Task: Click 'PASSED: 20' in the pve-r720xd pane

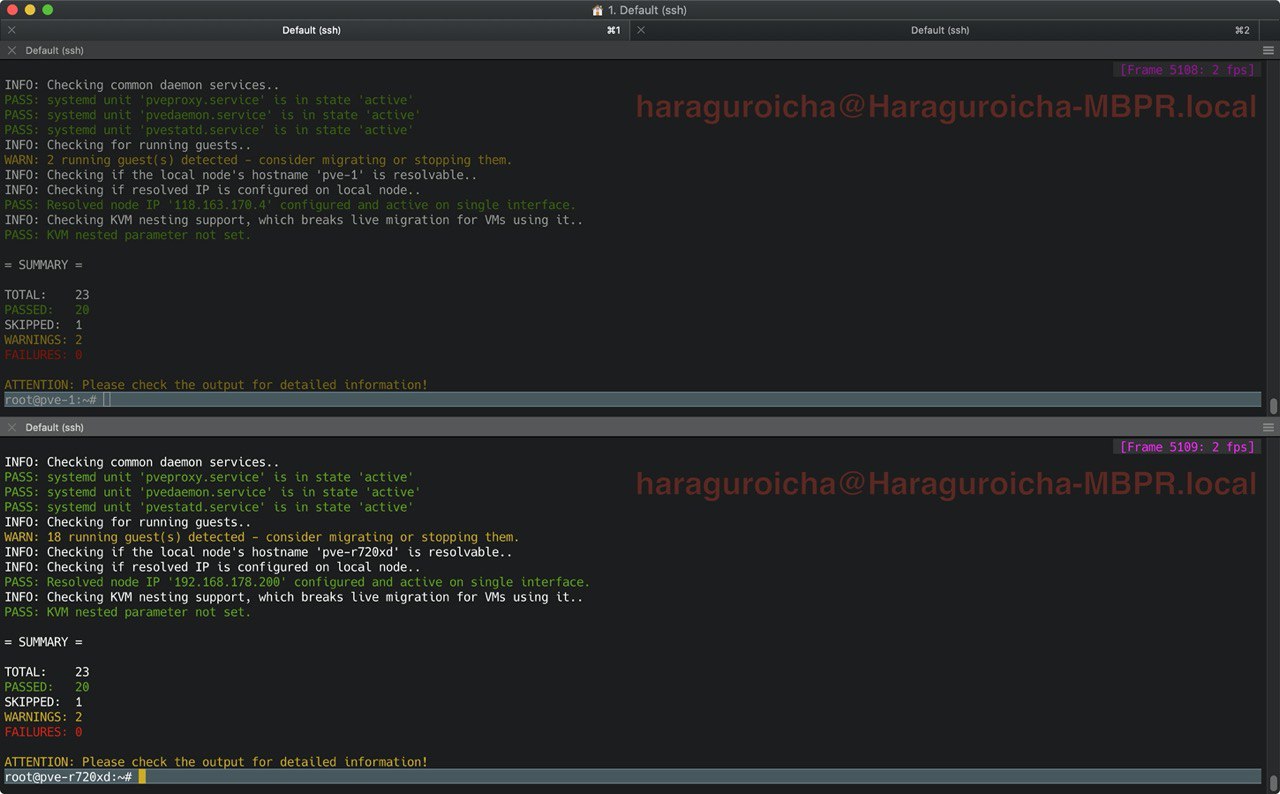Action: [47, 687]
